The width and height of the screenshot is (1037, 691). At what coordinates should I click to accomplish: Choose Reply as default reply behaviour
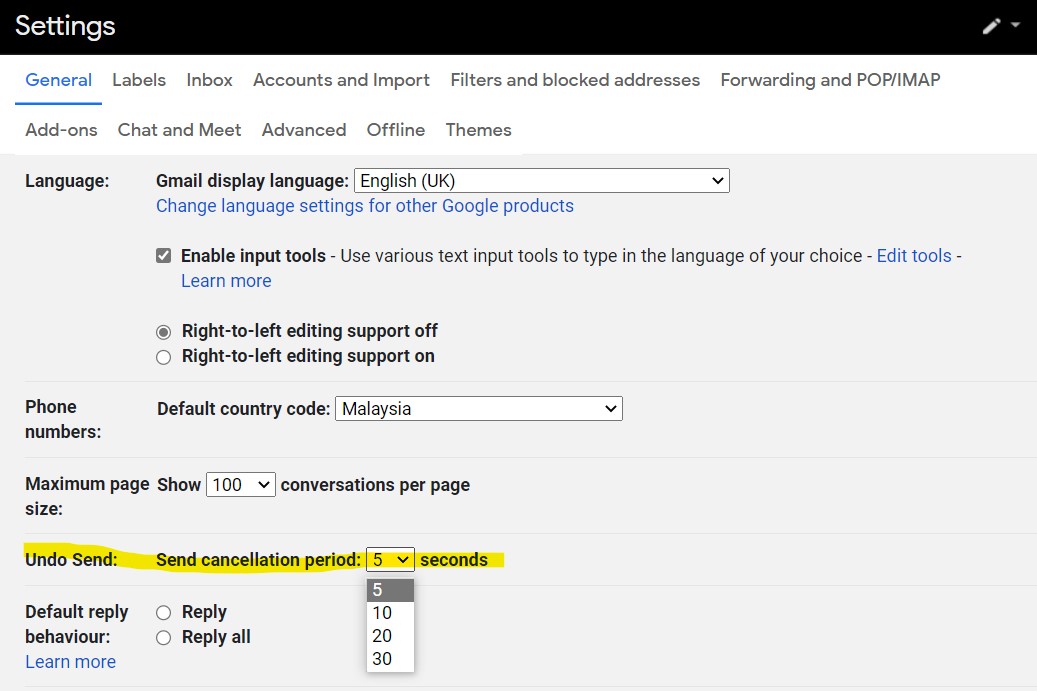(x=164, y=613)
